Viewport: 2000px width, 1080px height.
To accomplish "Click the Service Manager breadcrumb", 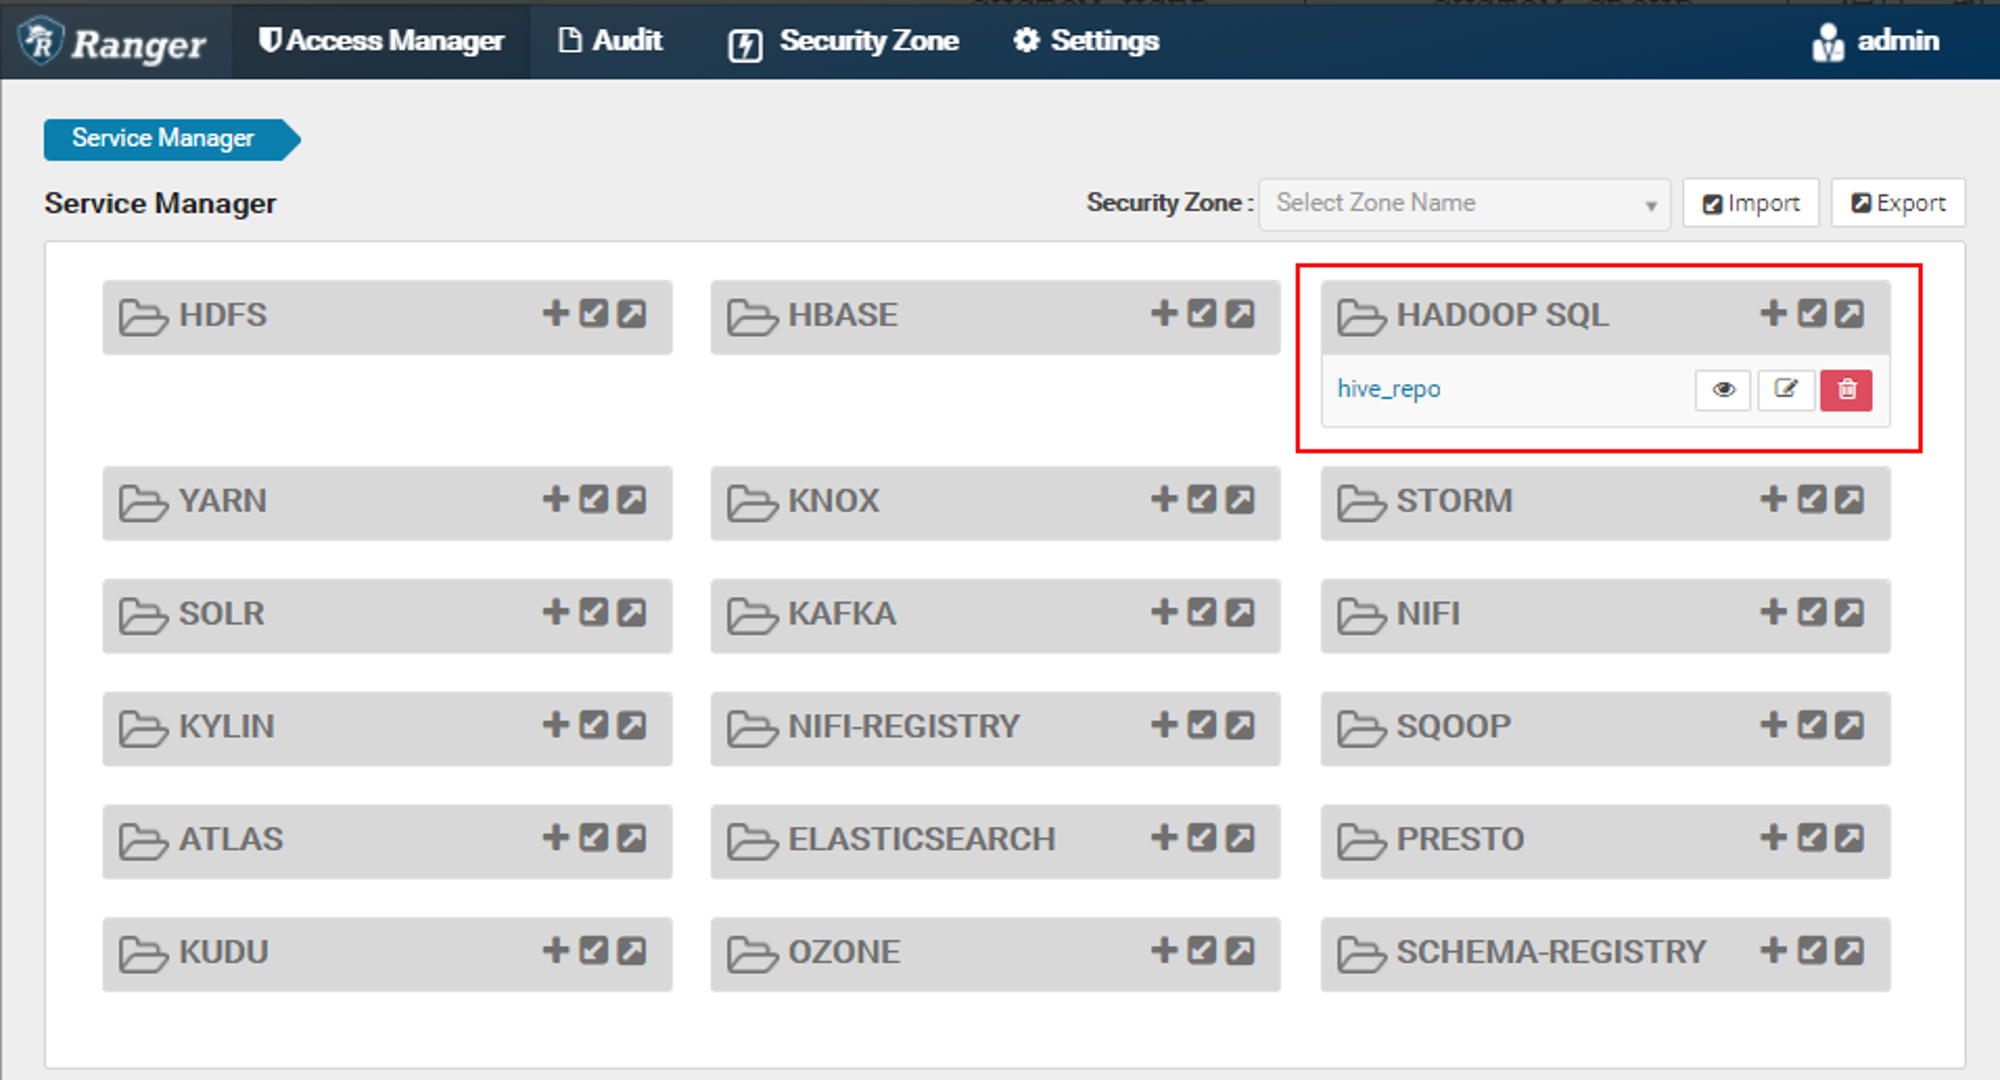I will pyautogui.click(x=171, y=139).
